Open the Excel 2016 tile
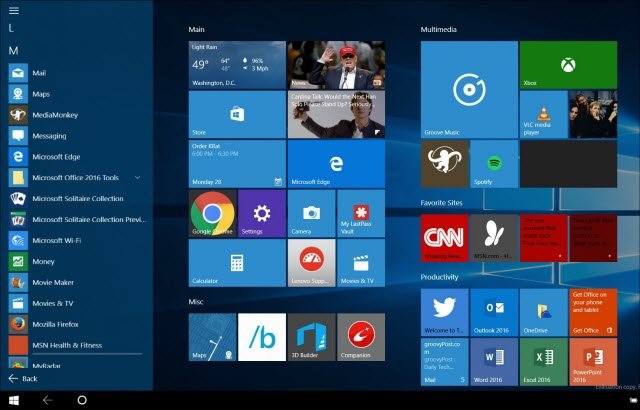Viewport: 640px width, 410px height. 543,361
